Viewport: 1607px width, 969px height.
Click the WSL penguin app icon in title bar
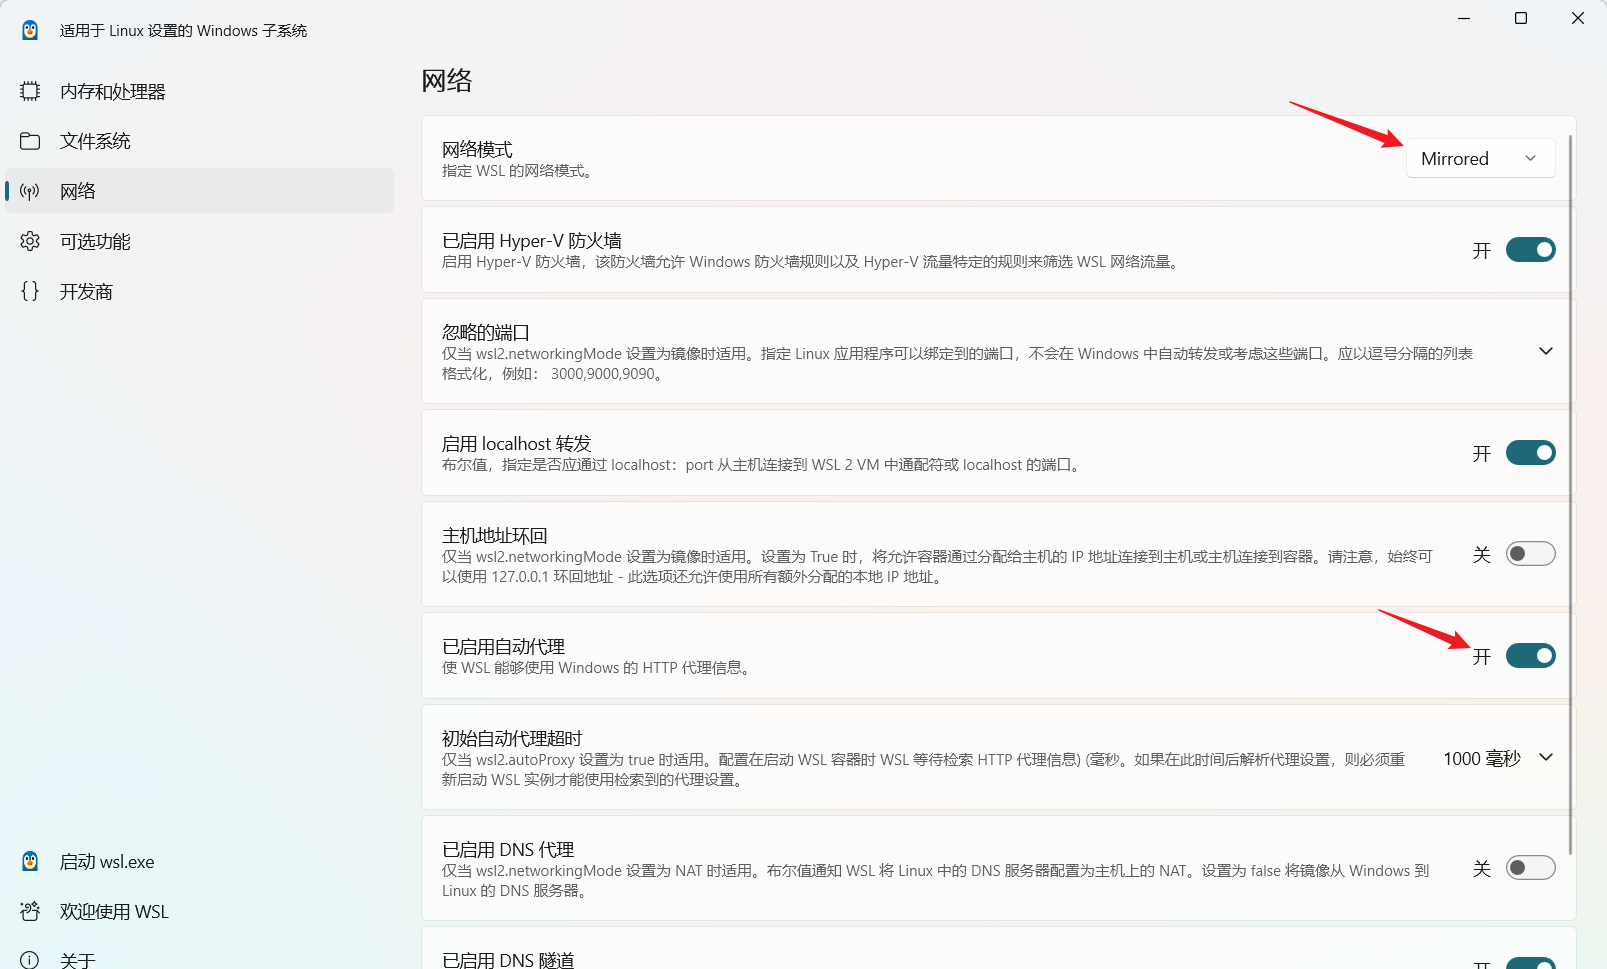(30, 30)
